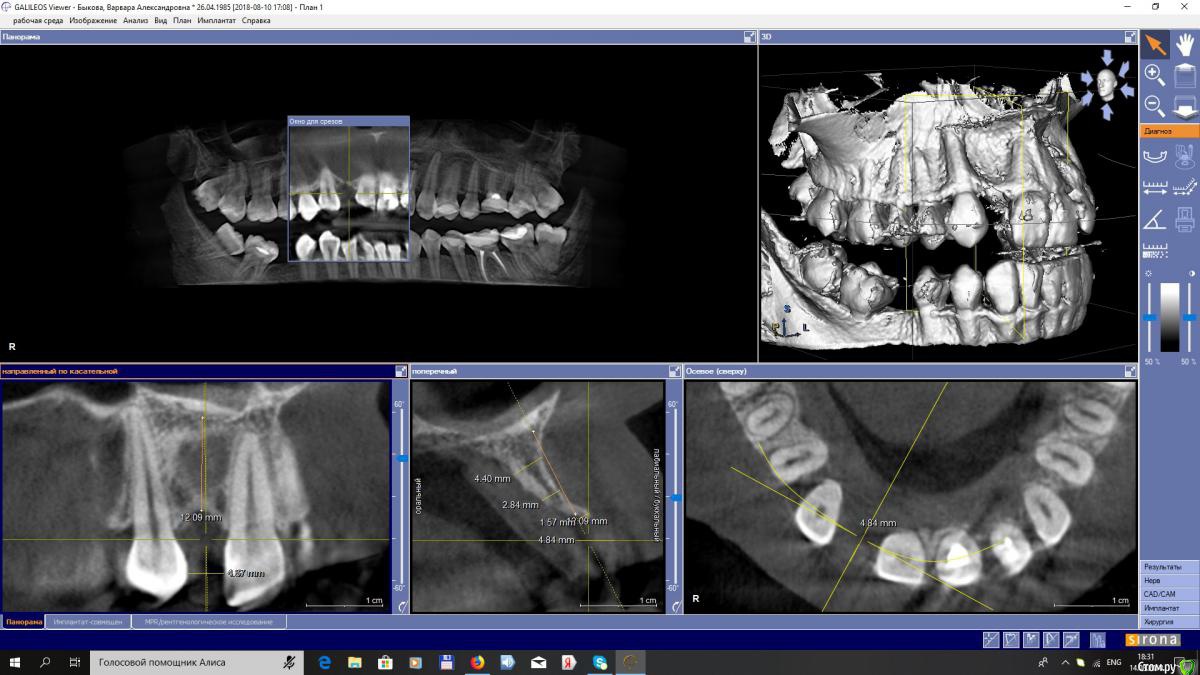Select the jaw arch panoramic curve tool
The image size is (1200, 675).
(x=1155, y=156)
